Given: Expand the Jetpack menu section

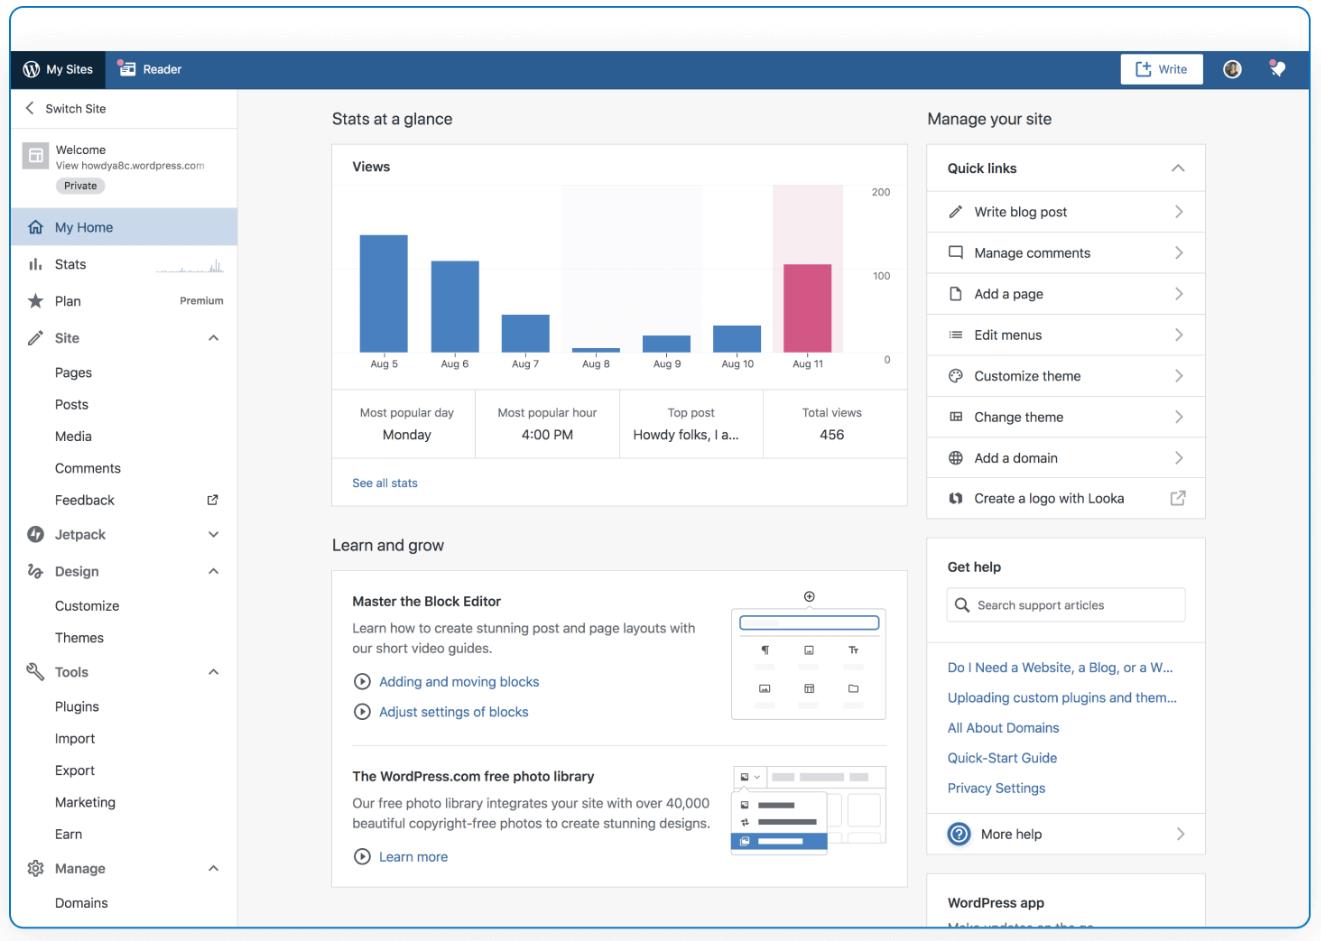Looking at the screenshot, I should pyautogui.click(x=213, y=534).
